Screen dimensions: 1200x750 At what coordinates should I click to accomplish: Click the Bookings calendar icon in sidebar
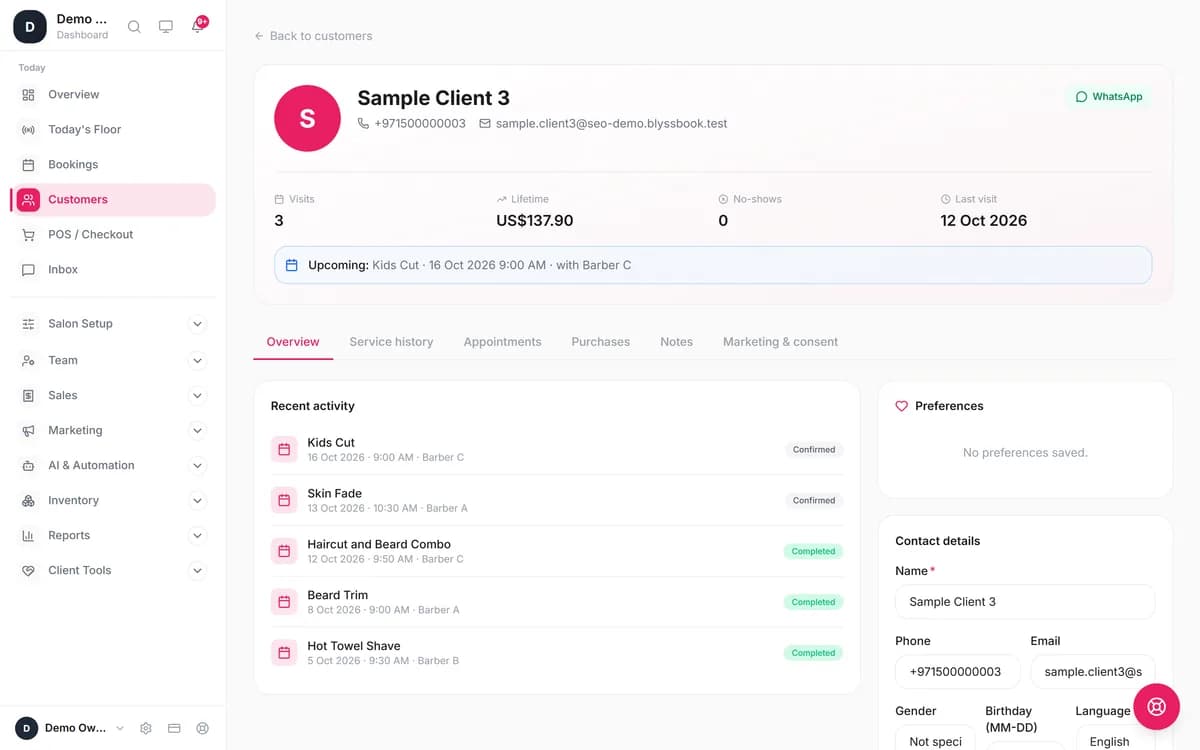(x=28, y=164)
